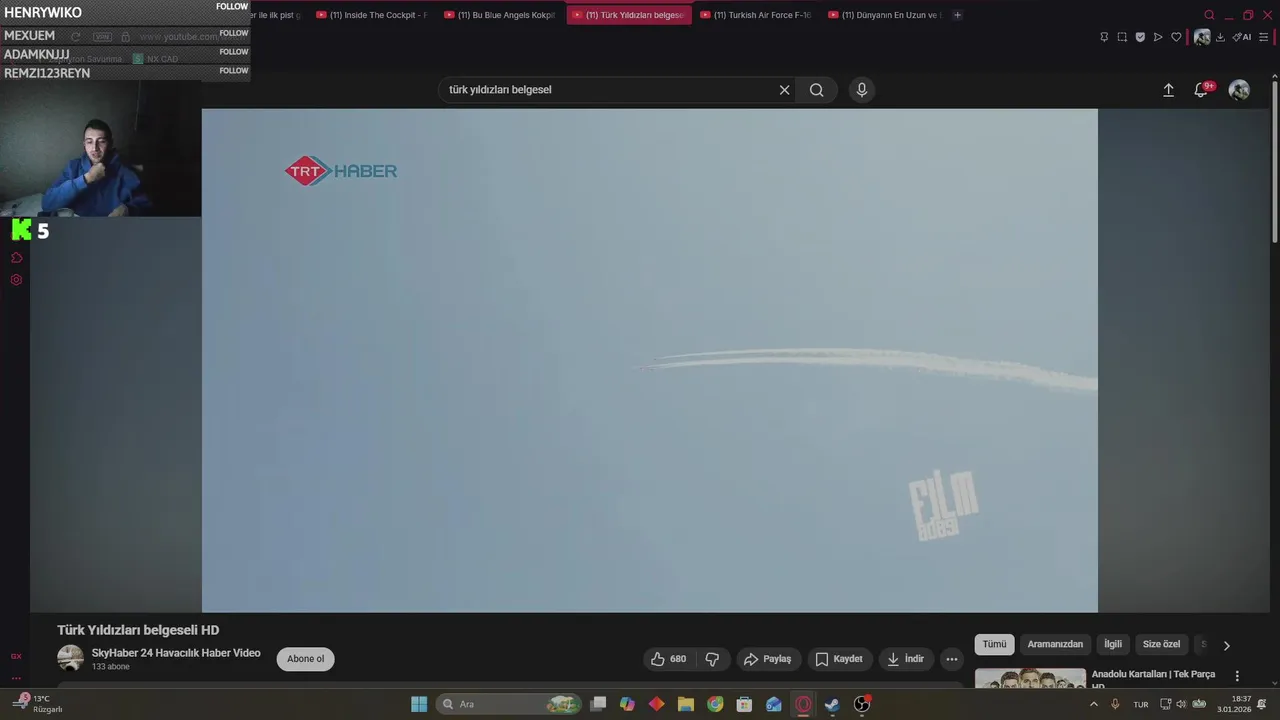Open SkyHaber channel avatar

click(70, 659)
